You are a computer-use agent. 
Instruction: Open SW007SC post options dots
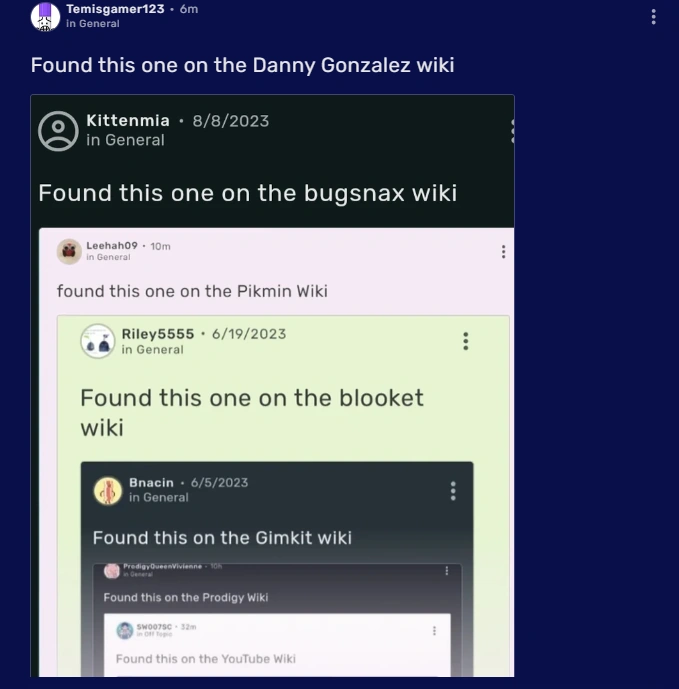click(434, 631)
